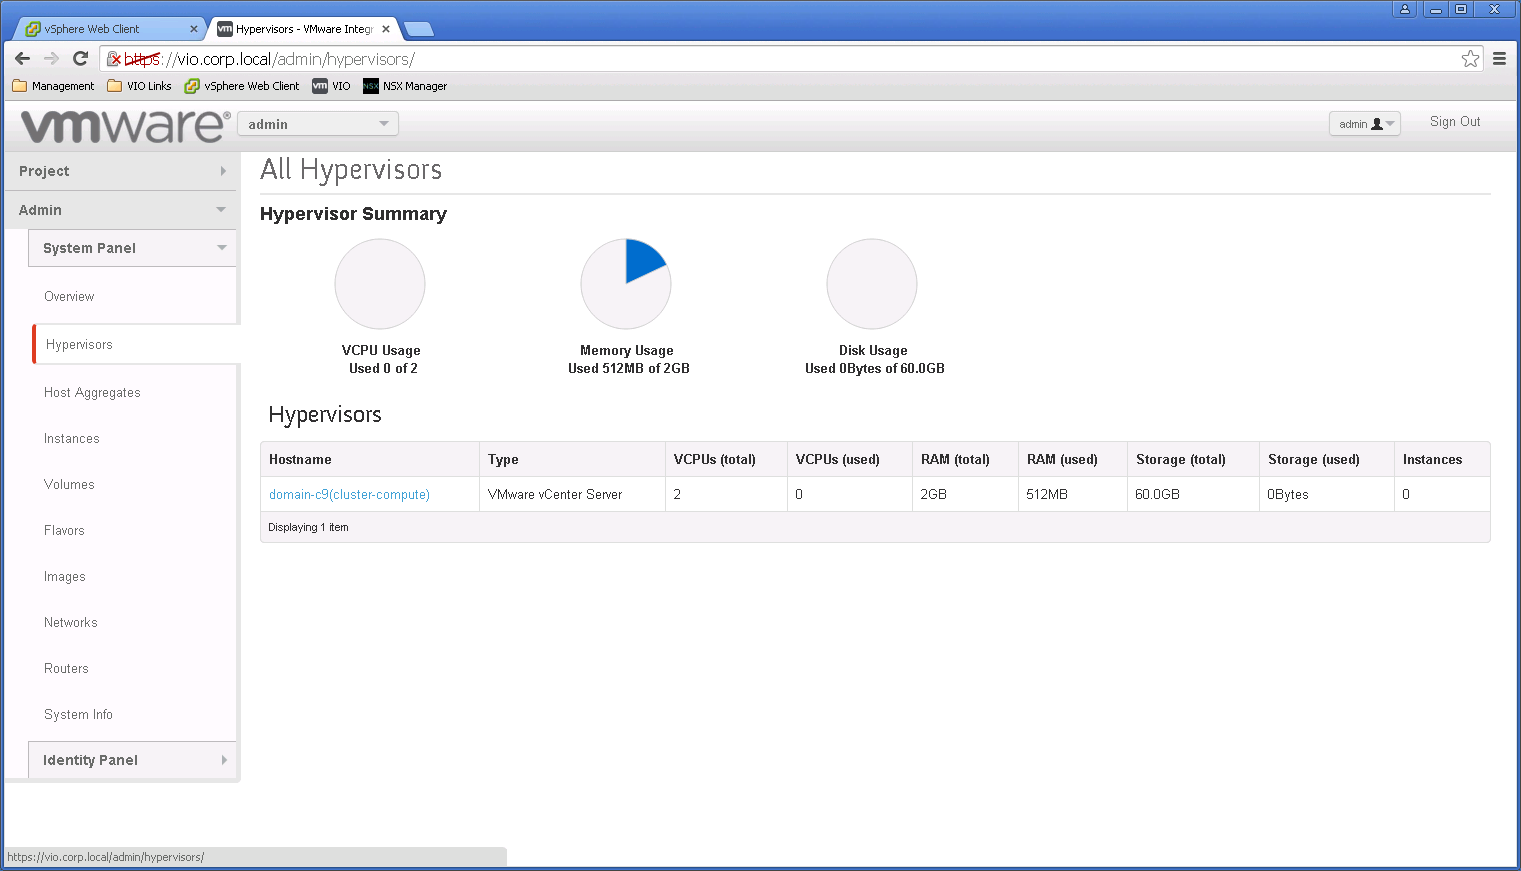
Task: Open the admin user menu dropdown
Action: tap(1364, 124)
